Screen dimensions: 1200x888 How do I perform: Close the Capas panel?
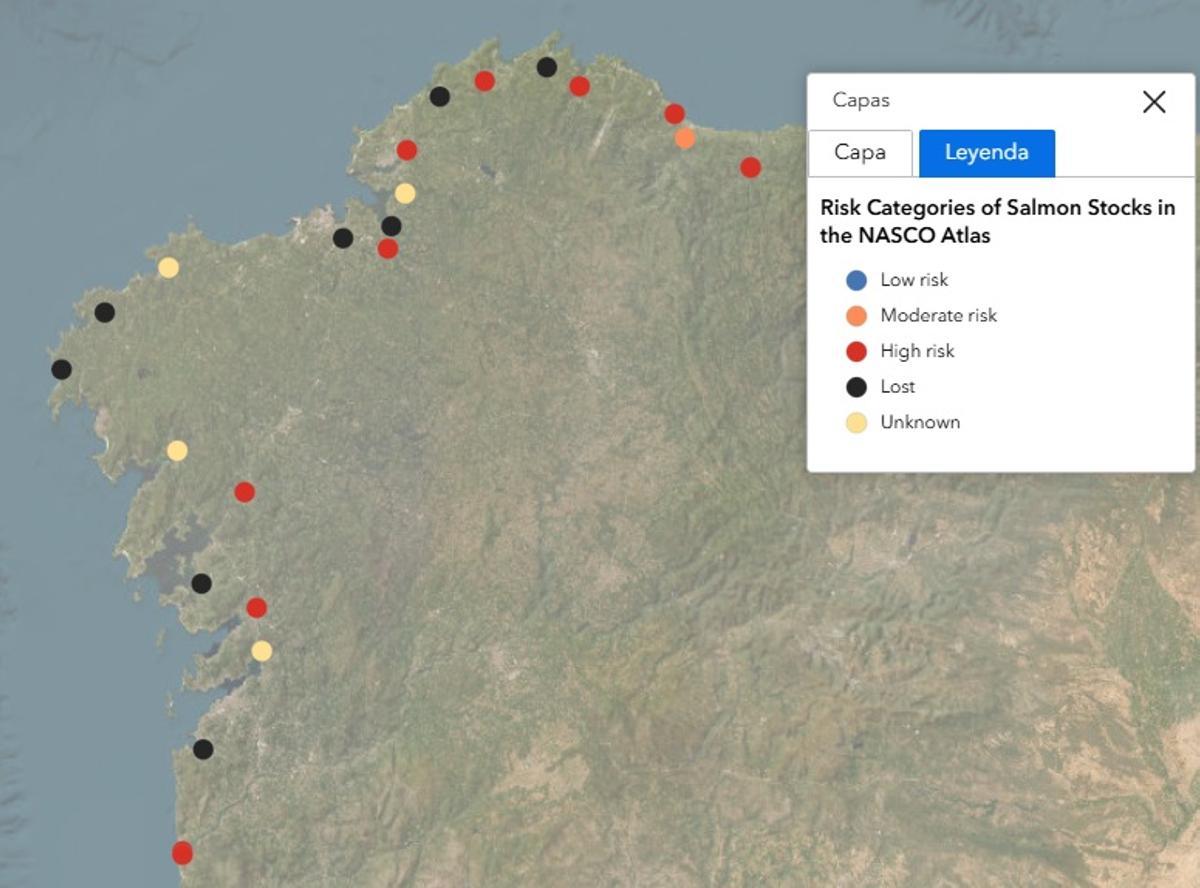(x=1154, y=102)
